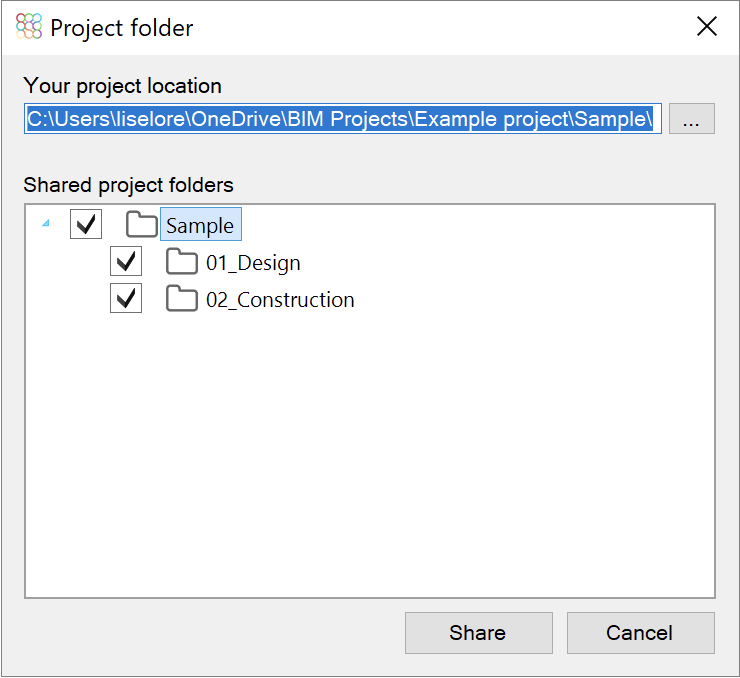The image size is (740, 678).
Task: Select the 01_Design tree item
Action: (253, 264)
